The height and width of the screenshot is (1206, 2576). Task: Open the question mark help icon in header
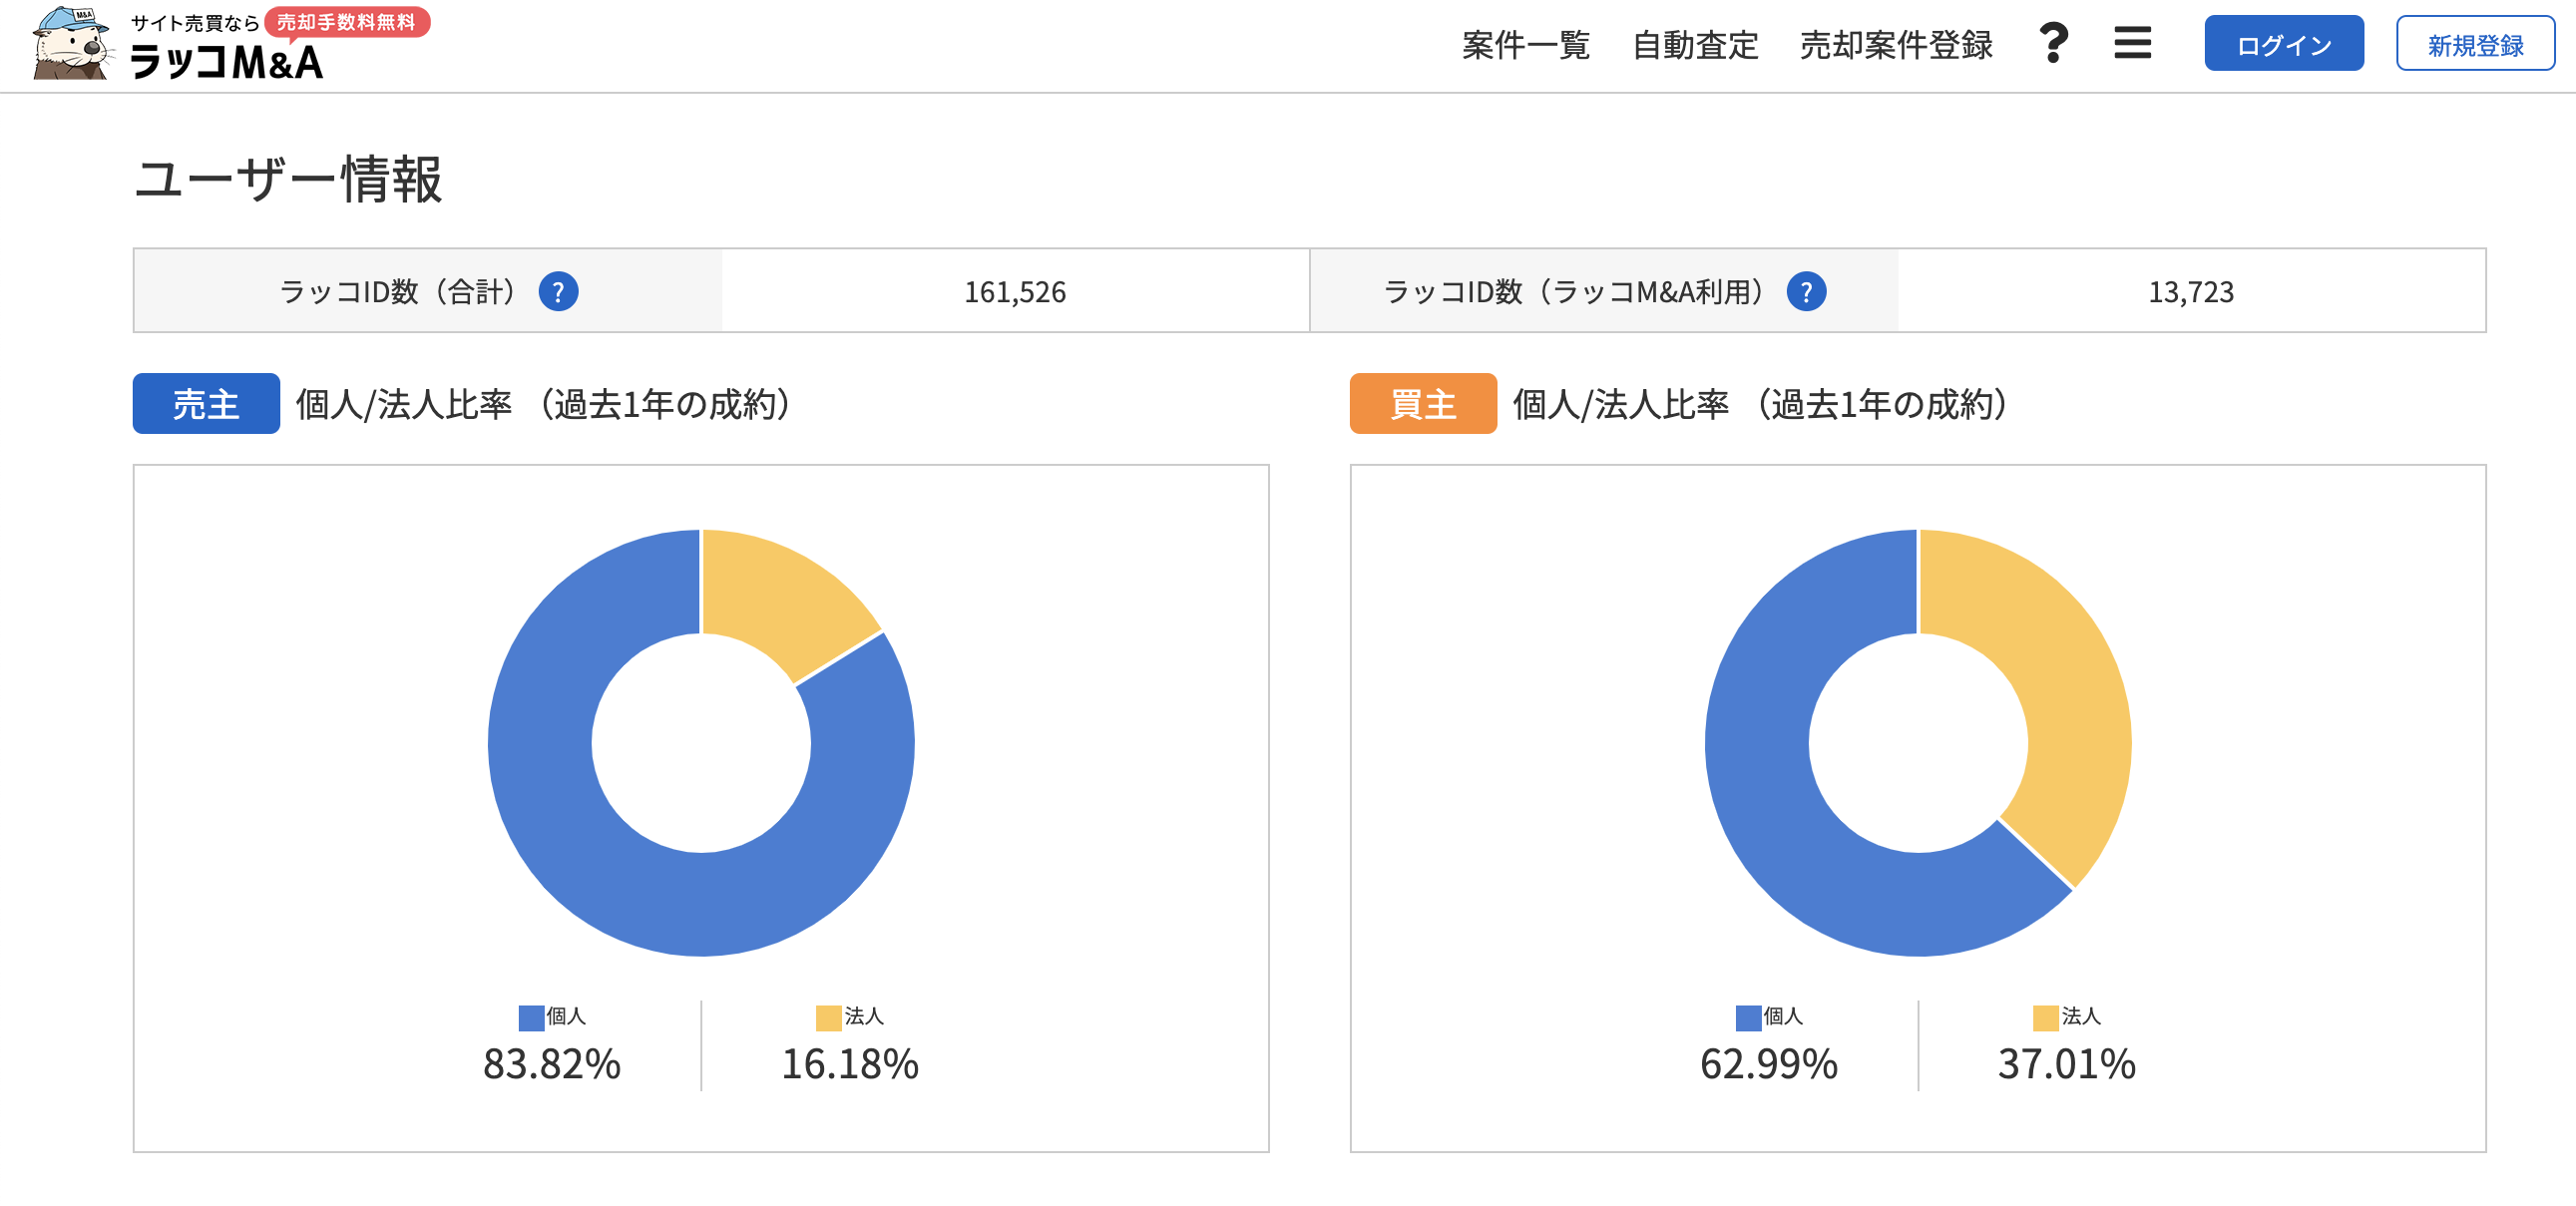(x=2053, y=43)
